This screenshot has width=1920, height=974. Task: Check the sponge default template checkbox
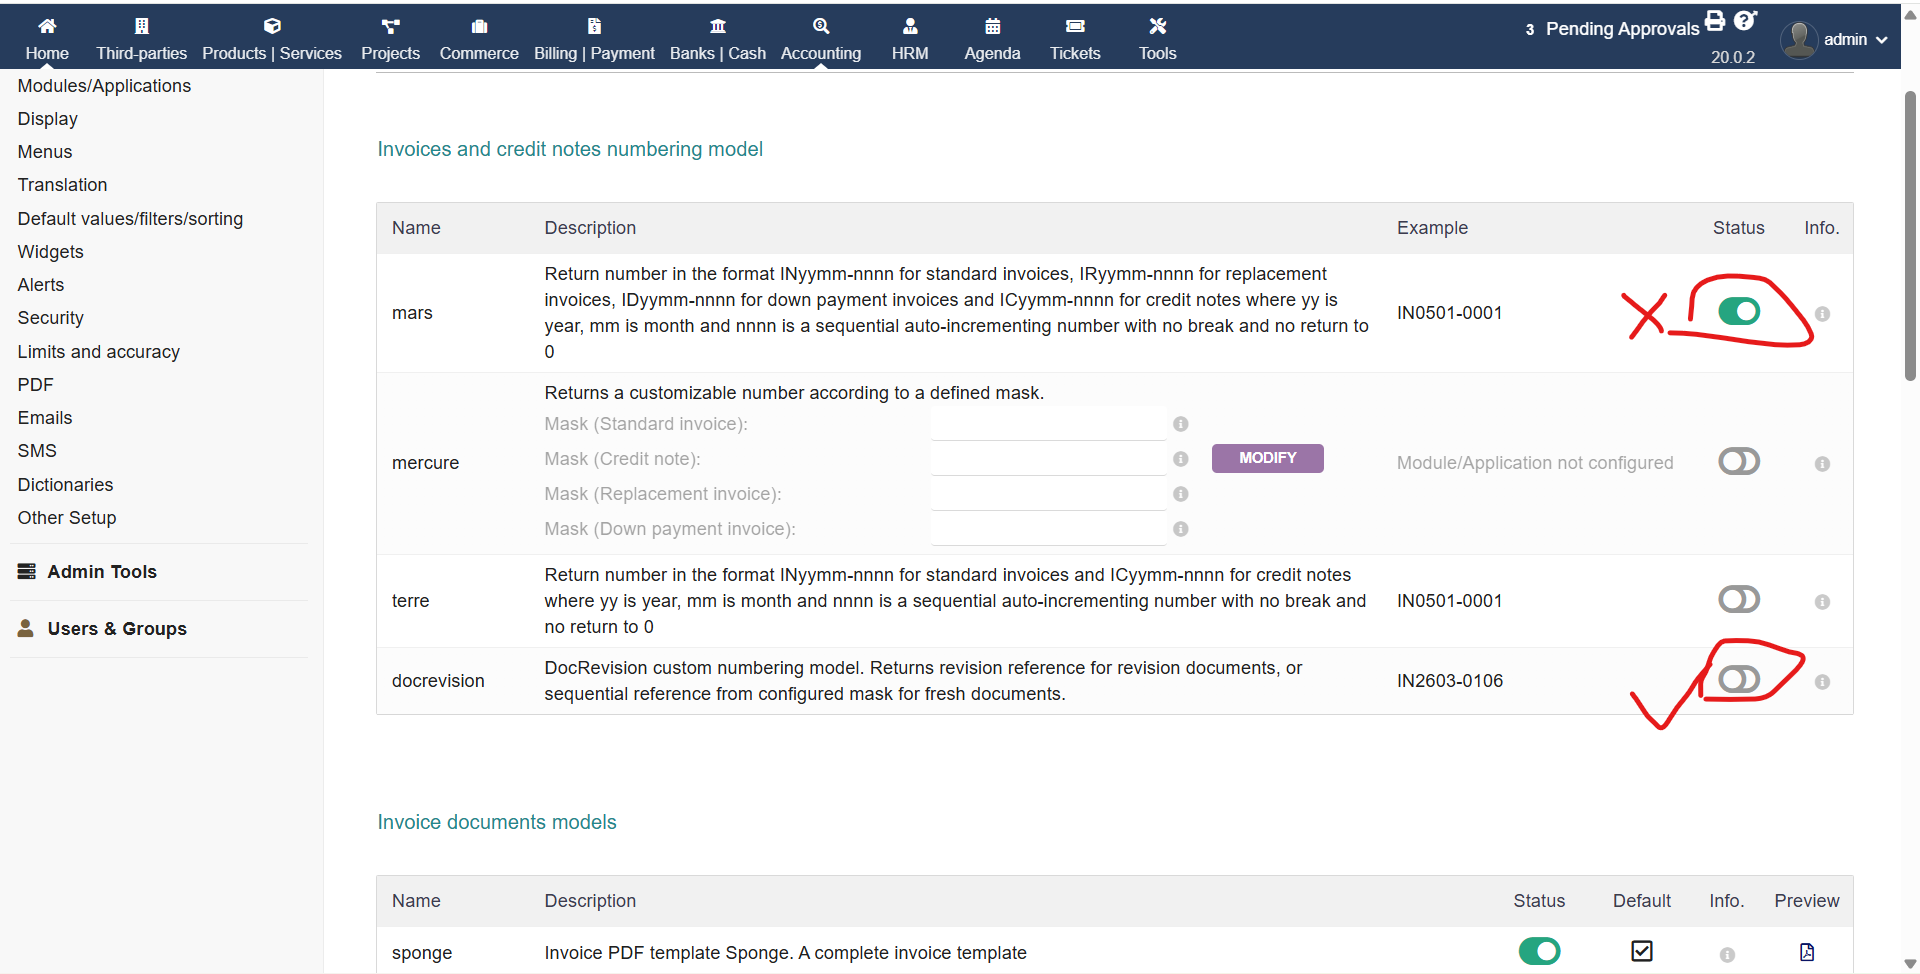point(1641,951)
